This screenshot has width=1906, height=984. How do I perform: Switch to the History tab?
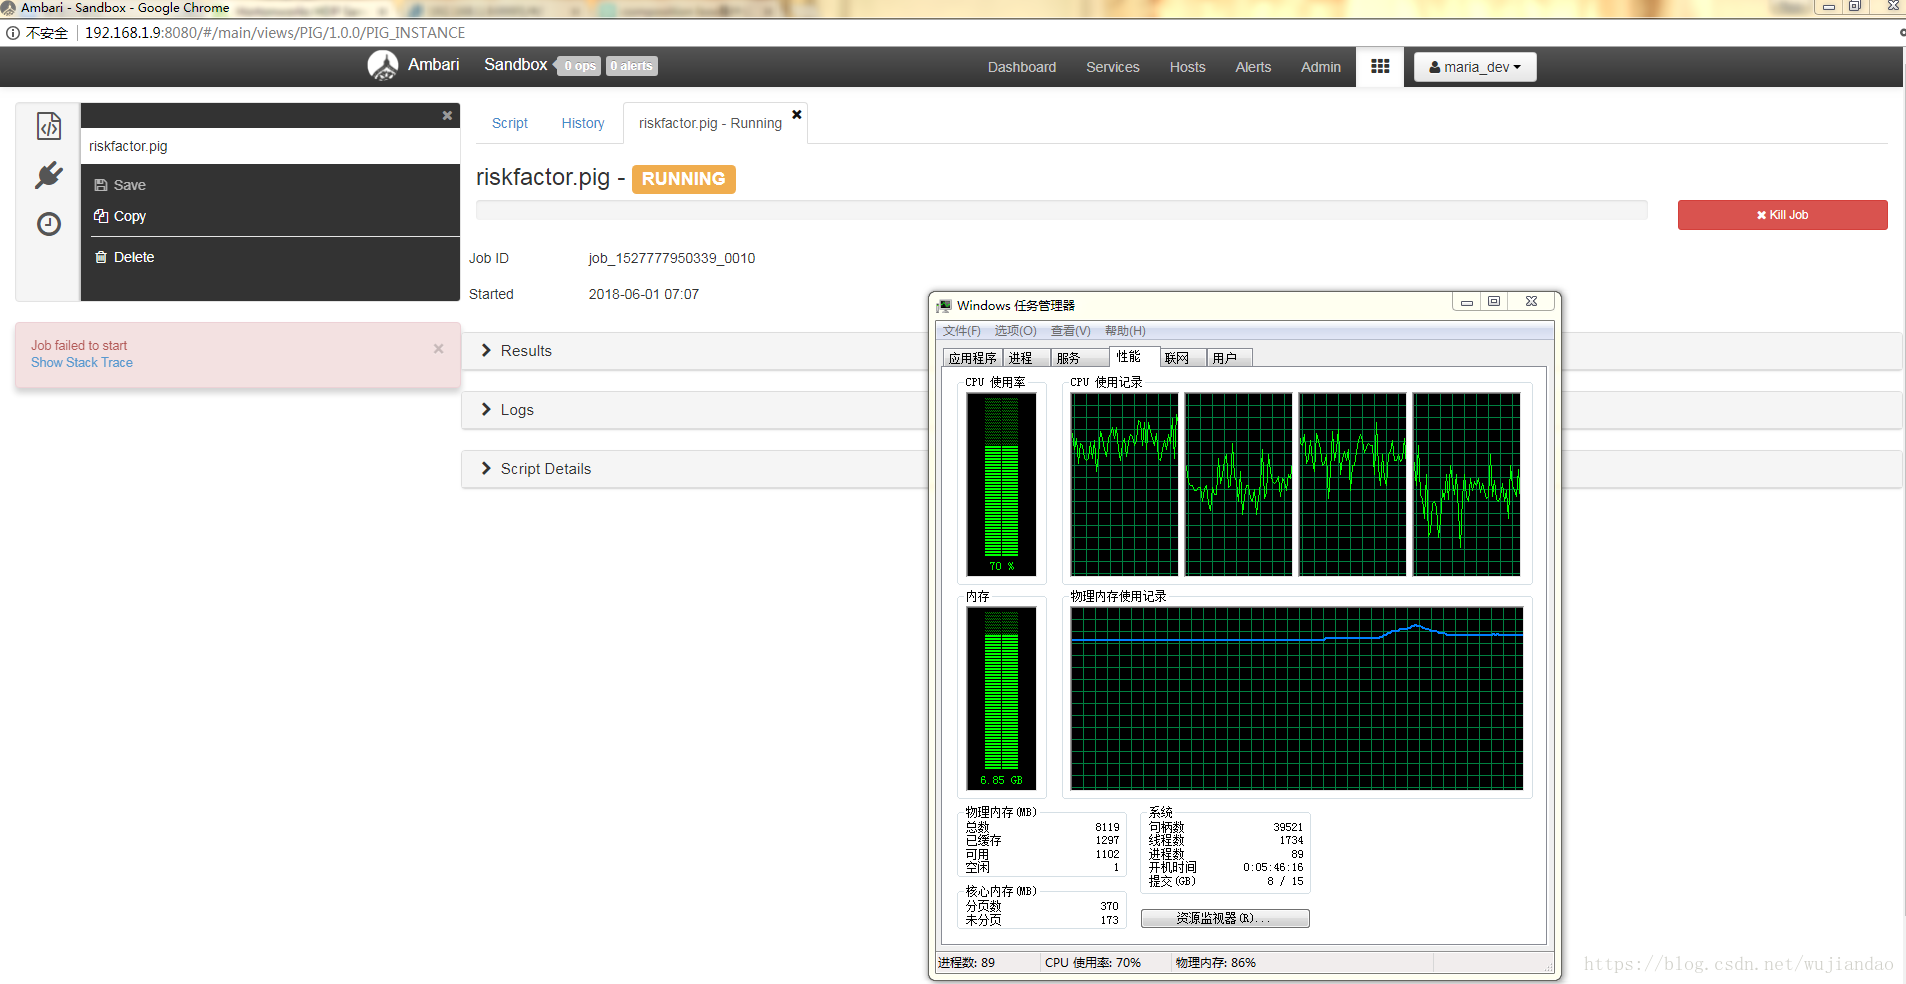click(583, 123)
